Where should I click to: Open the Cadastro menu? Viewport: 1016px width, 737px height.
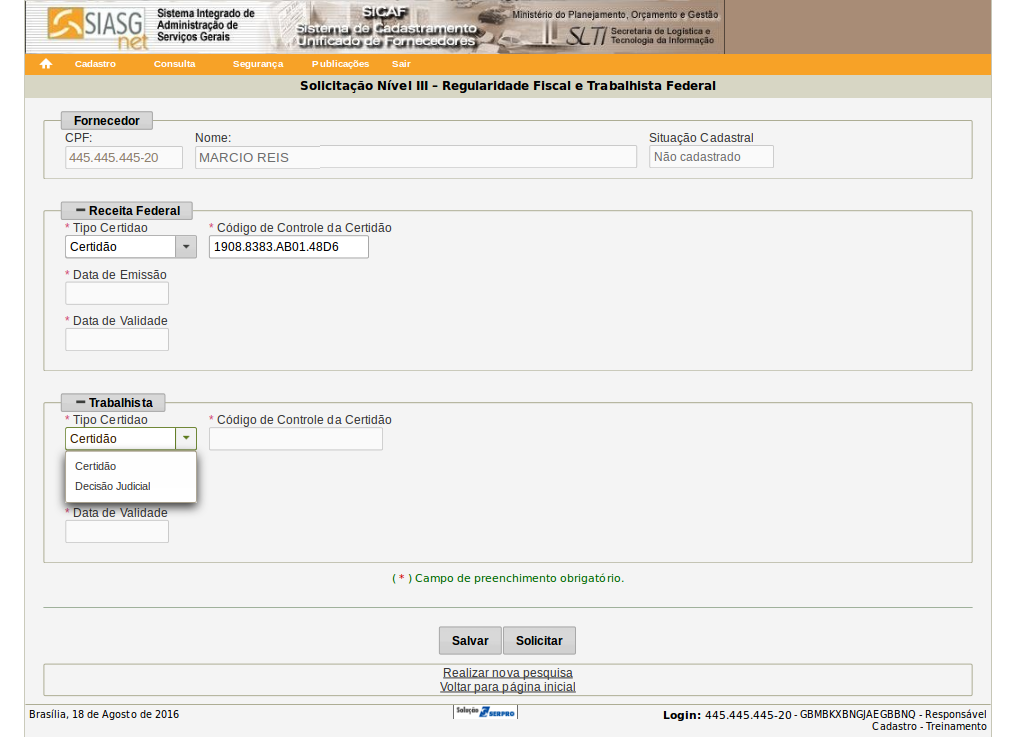[x=95, y=64]
